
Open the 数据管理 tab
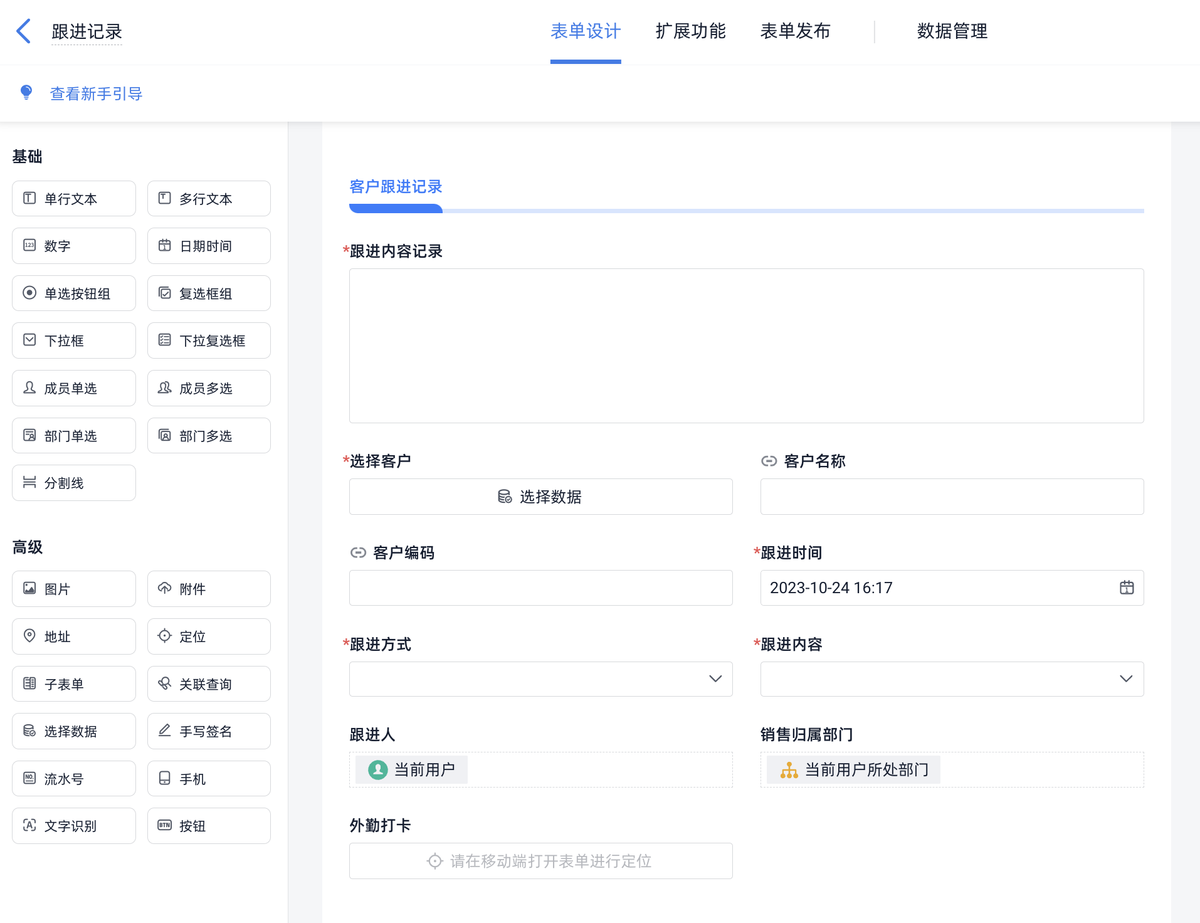click(952, 31)
